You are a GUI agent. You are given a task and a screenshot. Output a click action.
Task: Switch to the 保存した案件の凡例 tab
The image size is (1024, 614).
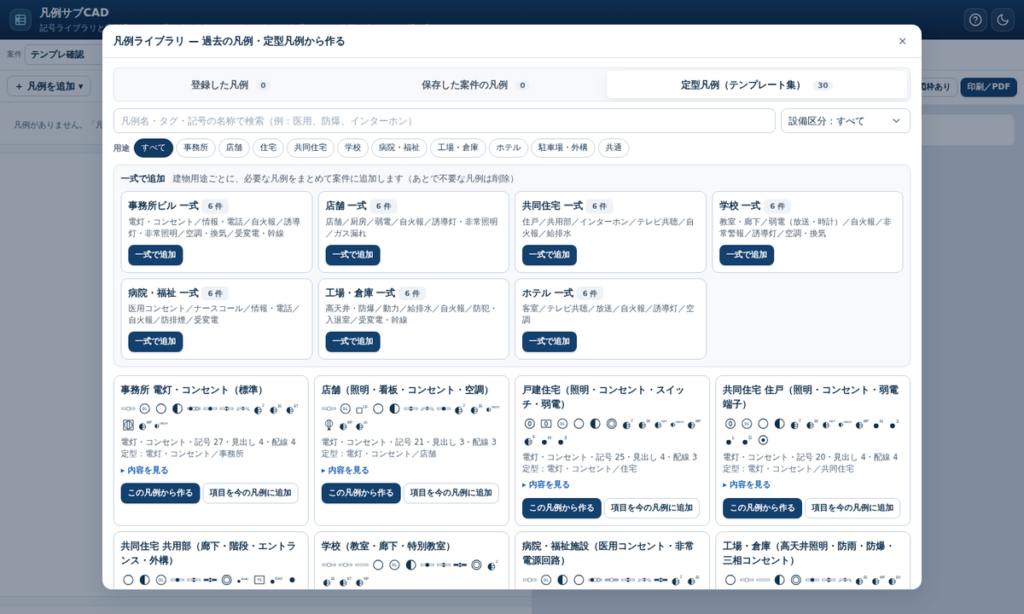click(473, 85)
